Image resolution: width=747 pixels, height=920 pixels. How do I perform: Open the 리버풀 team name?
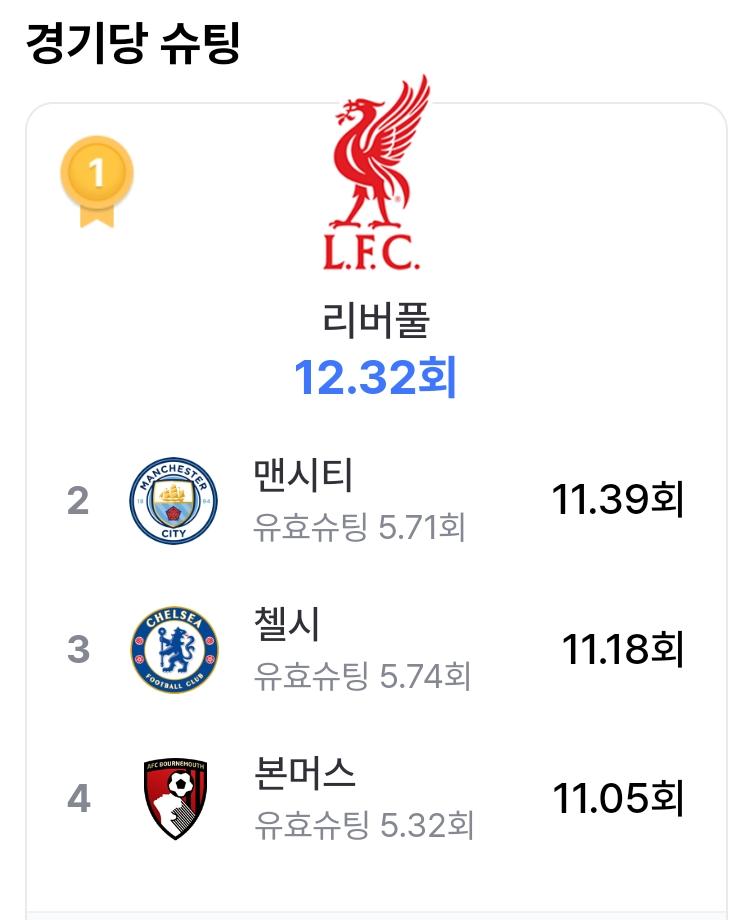pos(376,320)
